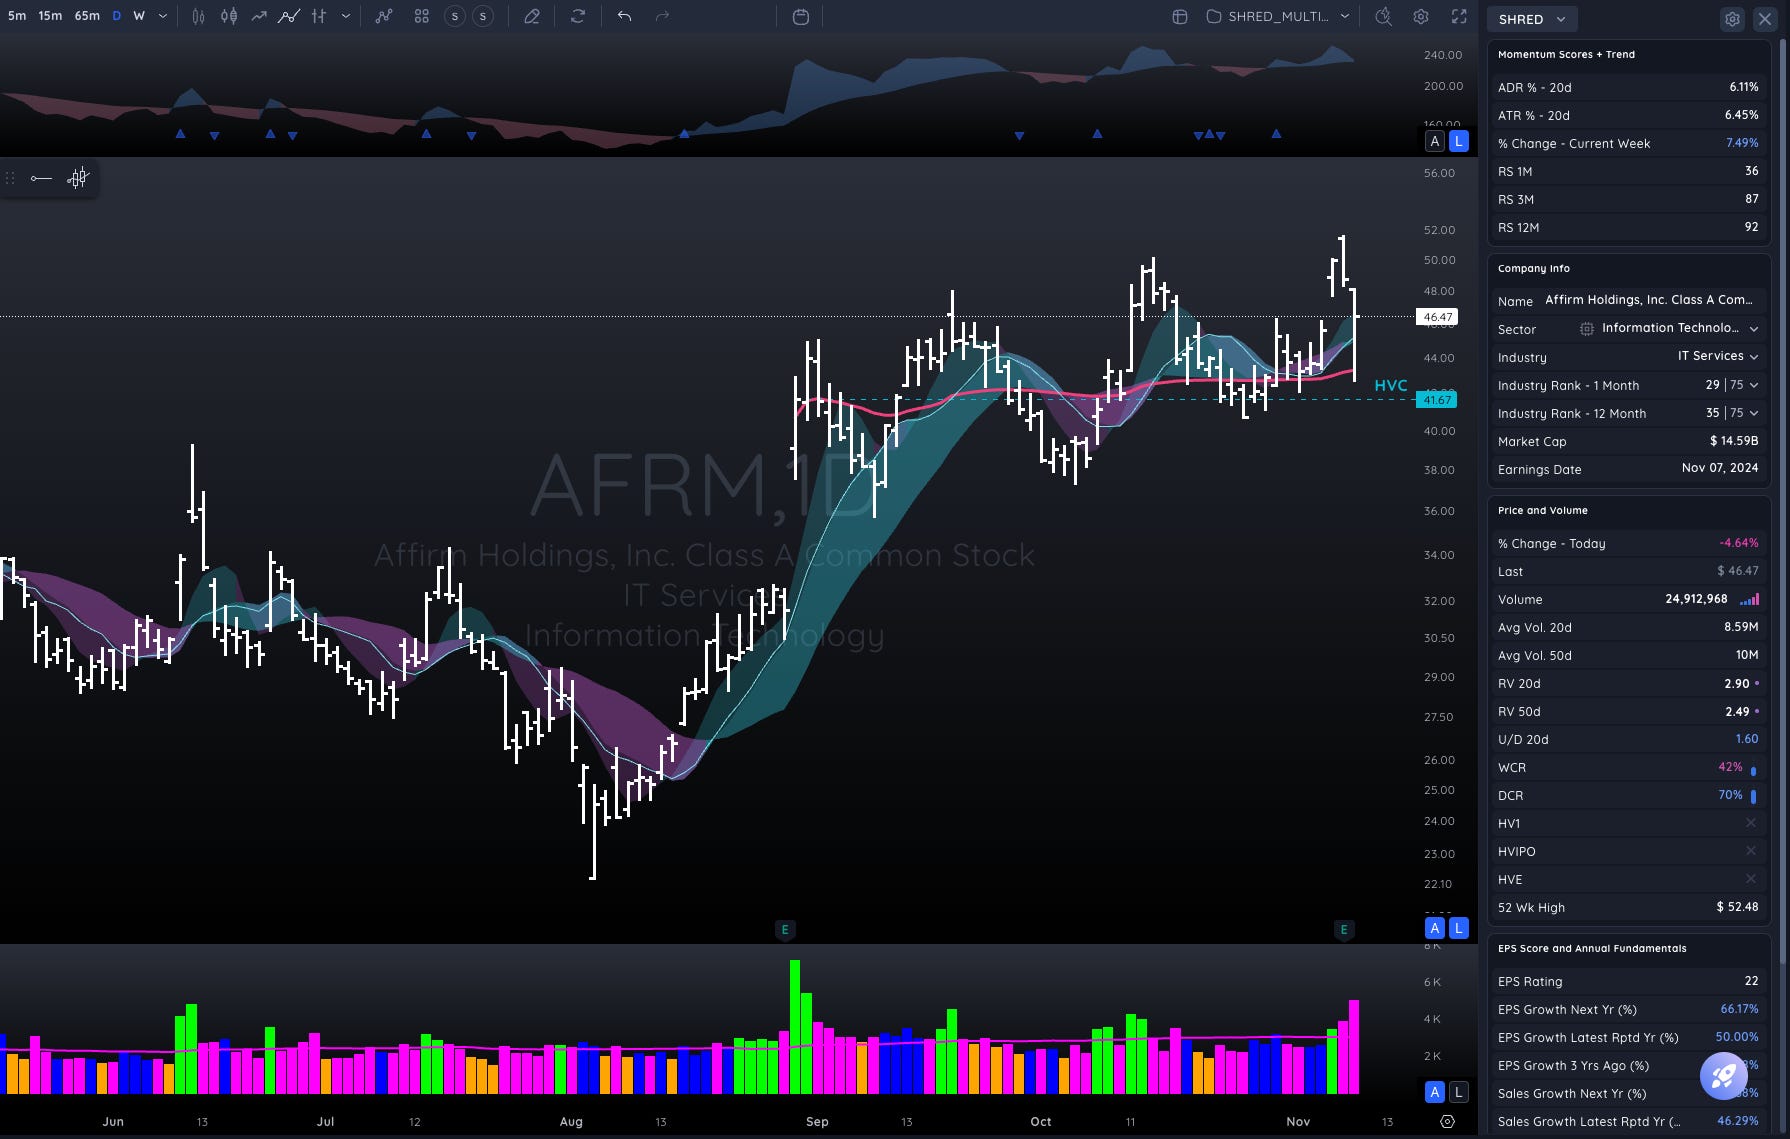The height and width of the screenshot is (1139, 1790).
Task: Open the SHRED_MULTI template dropdown
Action: pyautogui.click(x=1278, y=16)
